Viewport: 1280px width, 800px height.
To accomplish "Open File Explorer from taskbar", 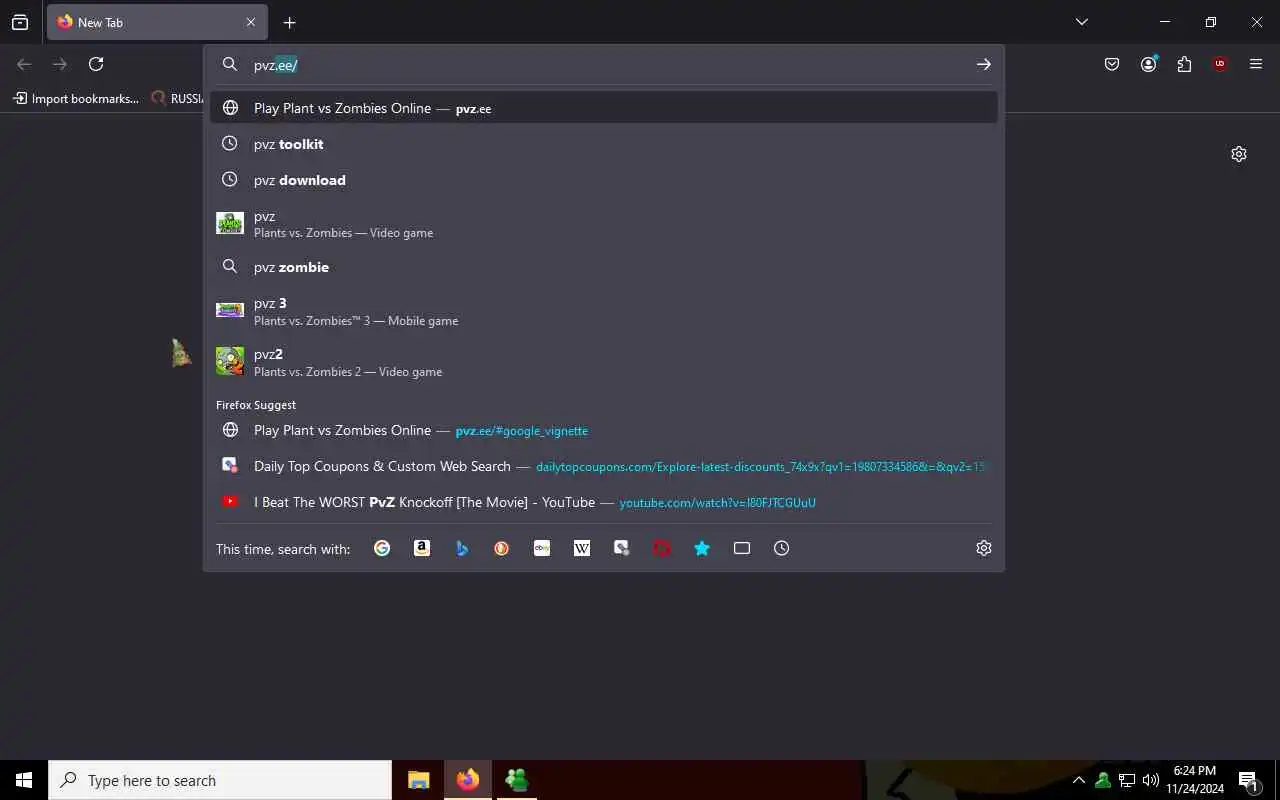I will (x=419, y=780).
